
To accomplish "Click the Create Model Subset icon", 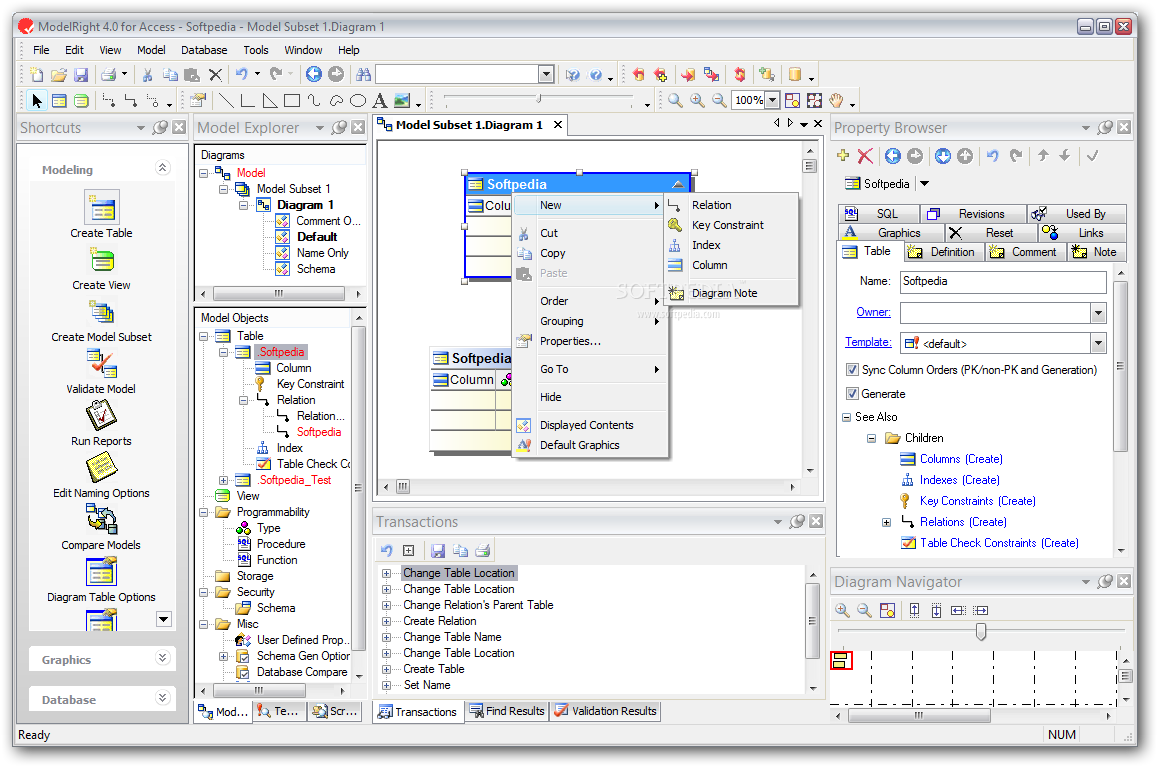I will pyautogui.click(x=101, y=312).
